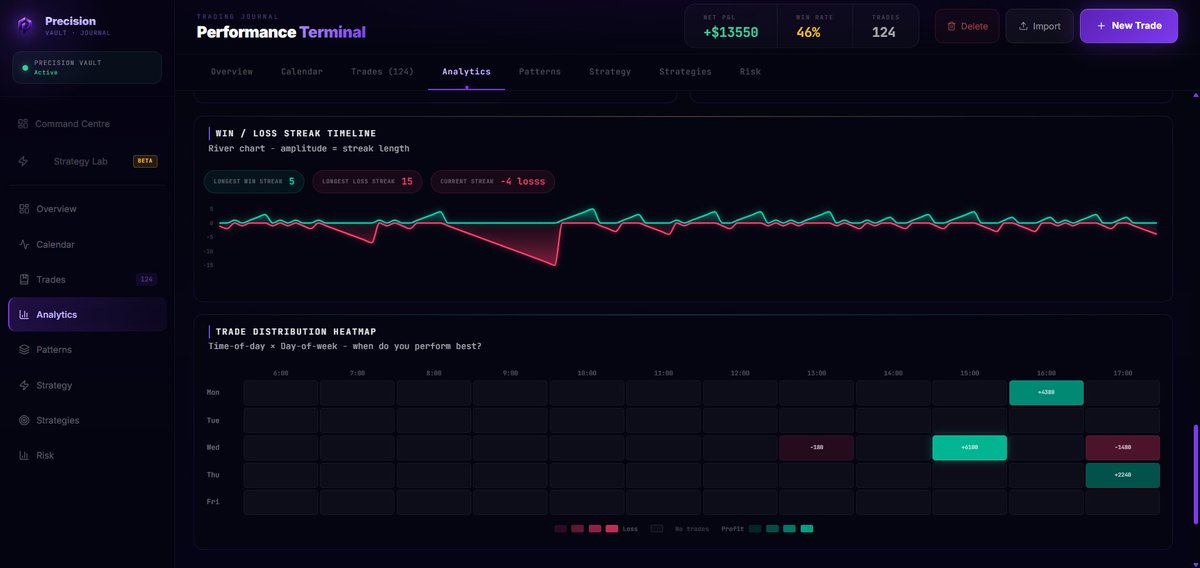Image resolution: width=1200 pixels, height=568 pixels.
Task: Create a New Trade
Action: tap(1129, 26)
